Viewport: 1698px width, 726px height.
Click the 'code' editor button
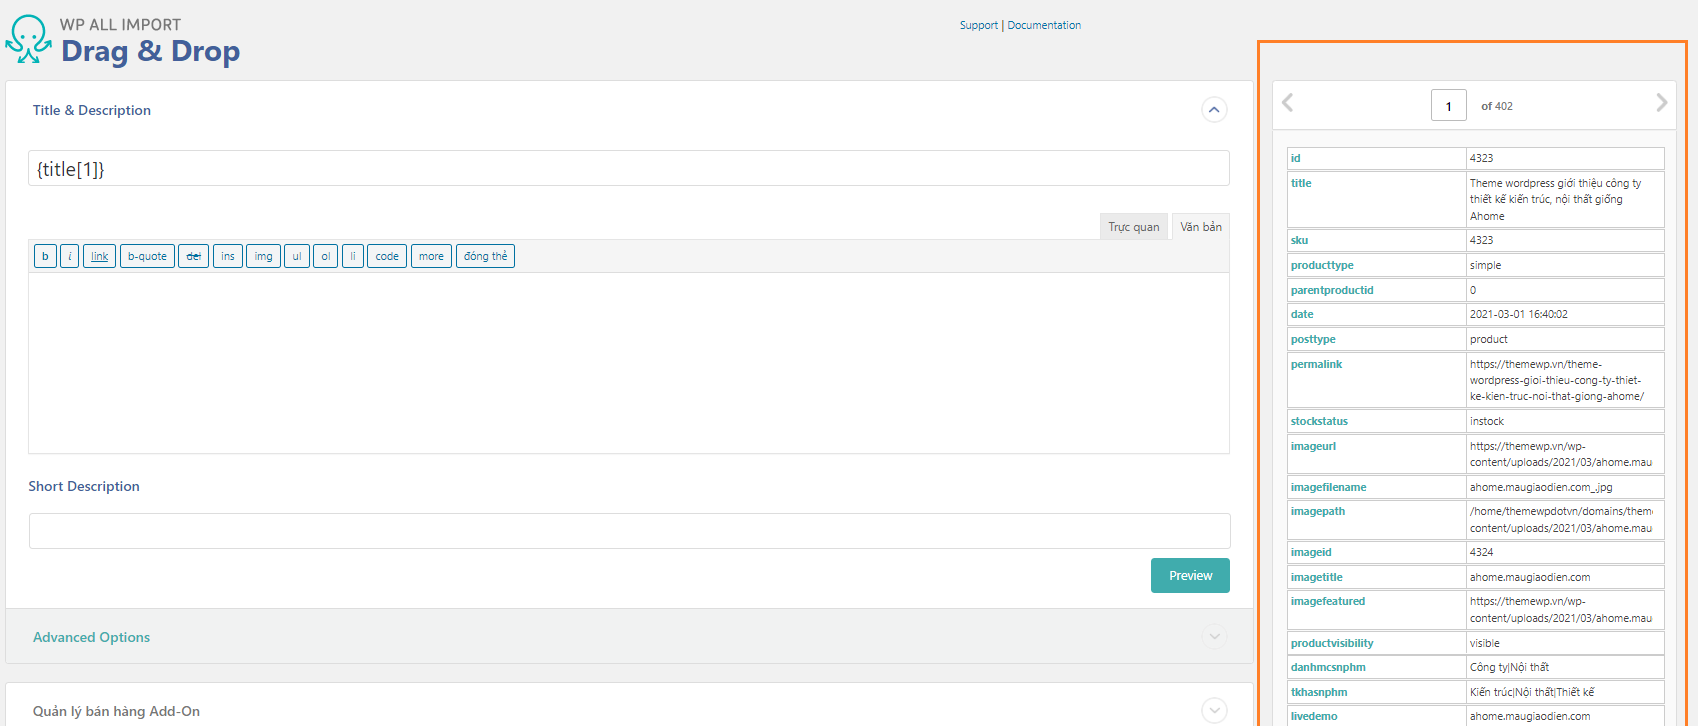tap(387, 257)
